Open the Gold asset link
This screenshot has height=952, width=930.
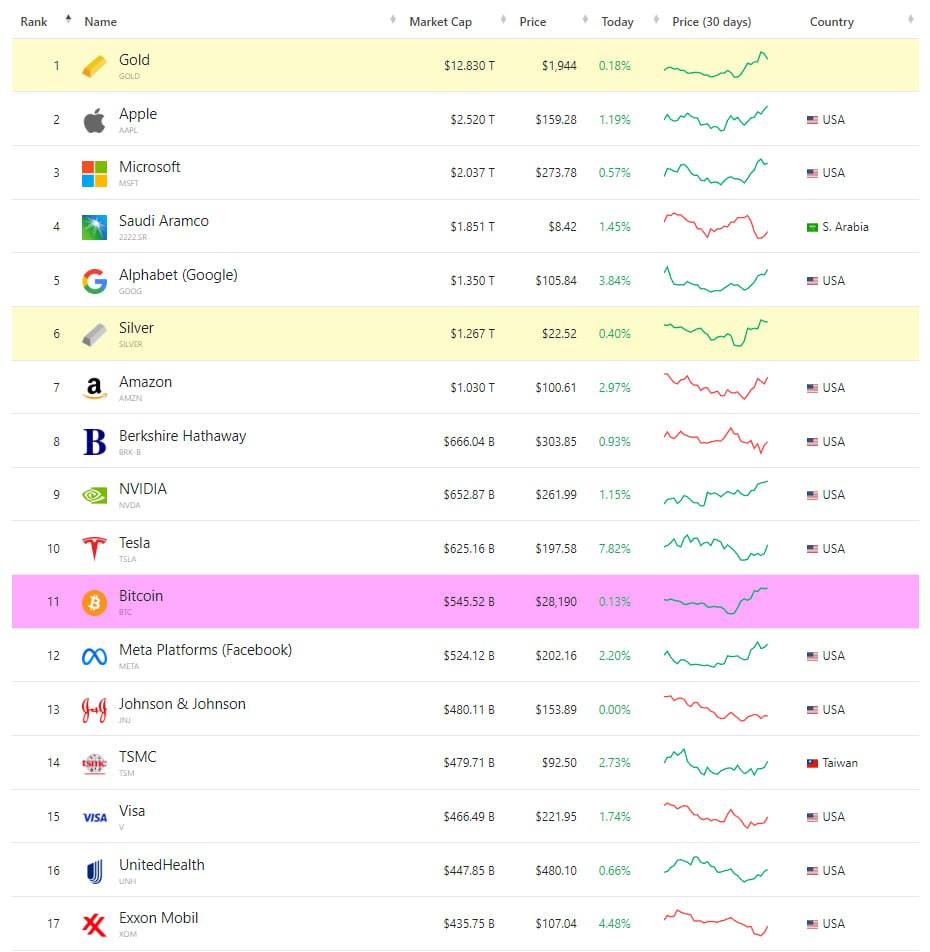coord(134,60)
